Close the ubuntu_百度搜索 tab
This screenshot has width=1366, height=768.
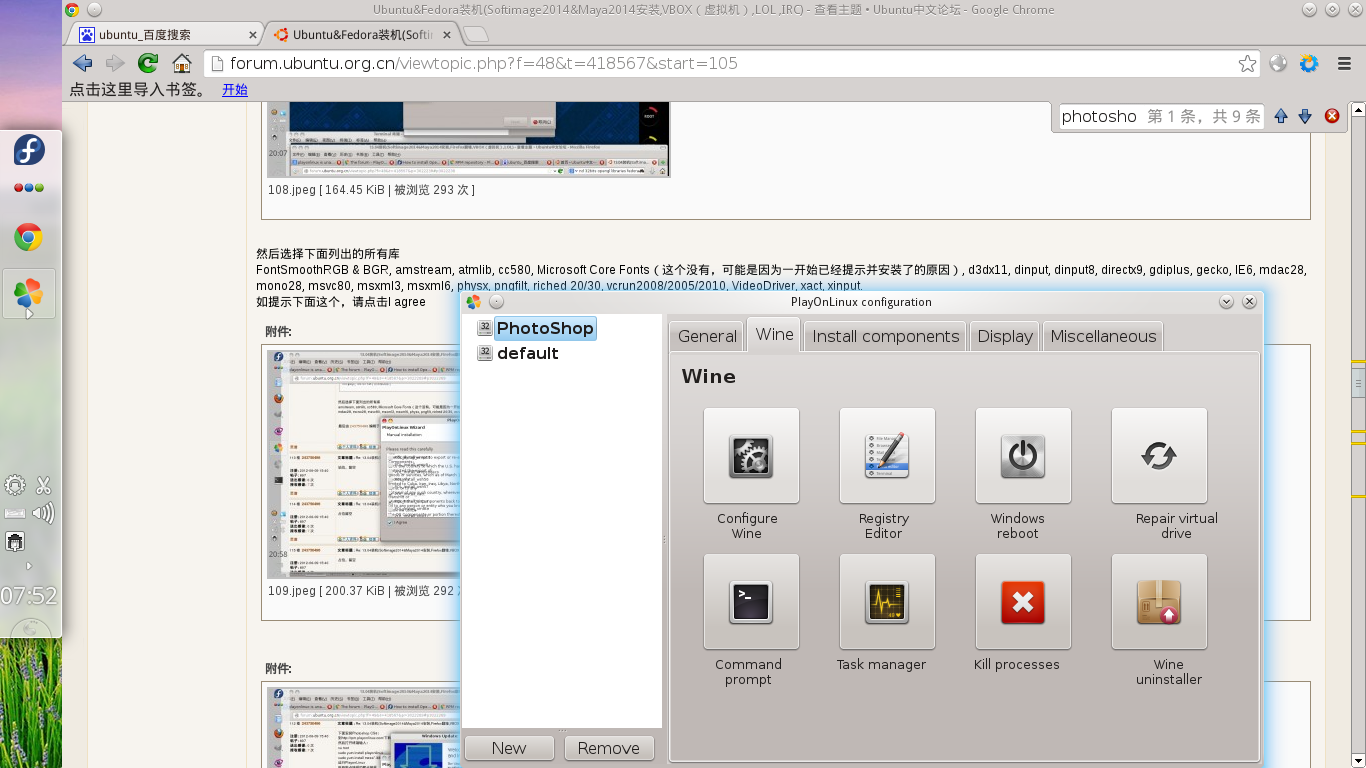pyautogui.click(x=252, y=34)
